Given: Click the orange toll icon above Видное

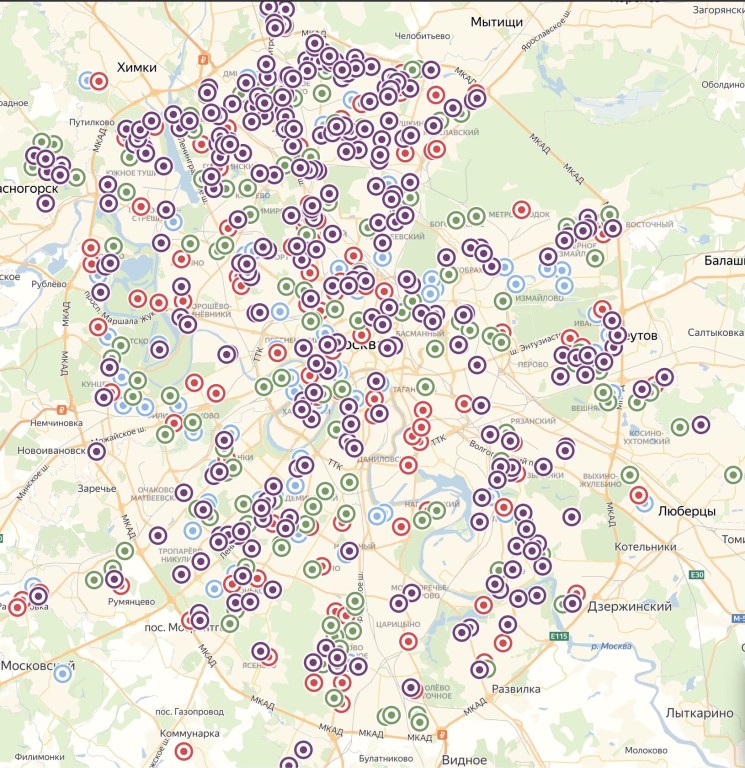Looking at the screenshot, I should [442, 734].
